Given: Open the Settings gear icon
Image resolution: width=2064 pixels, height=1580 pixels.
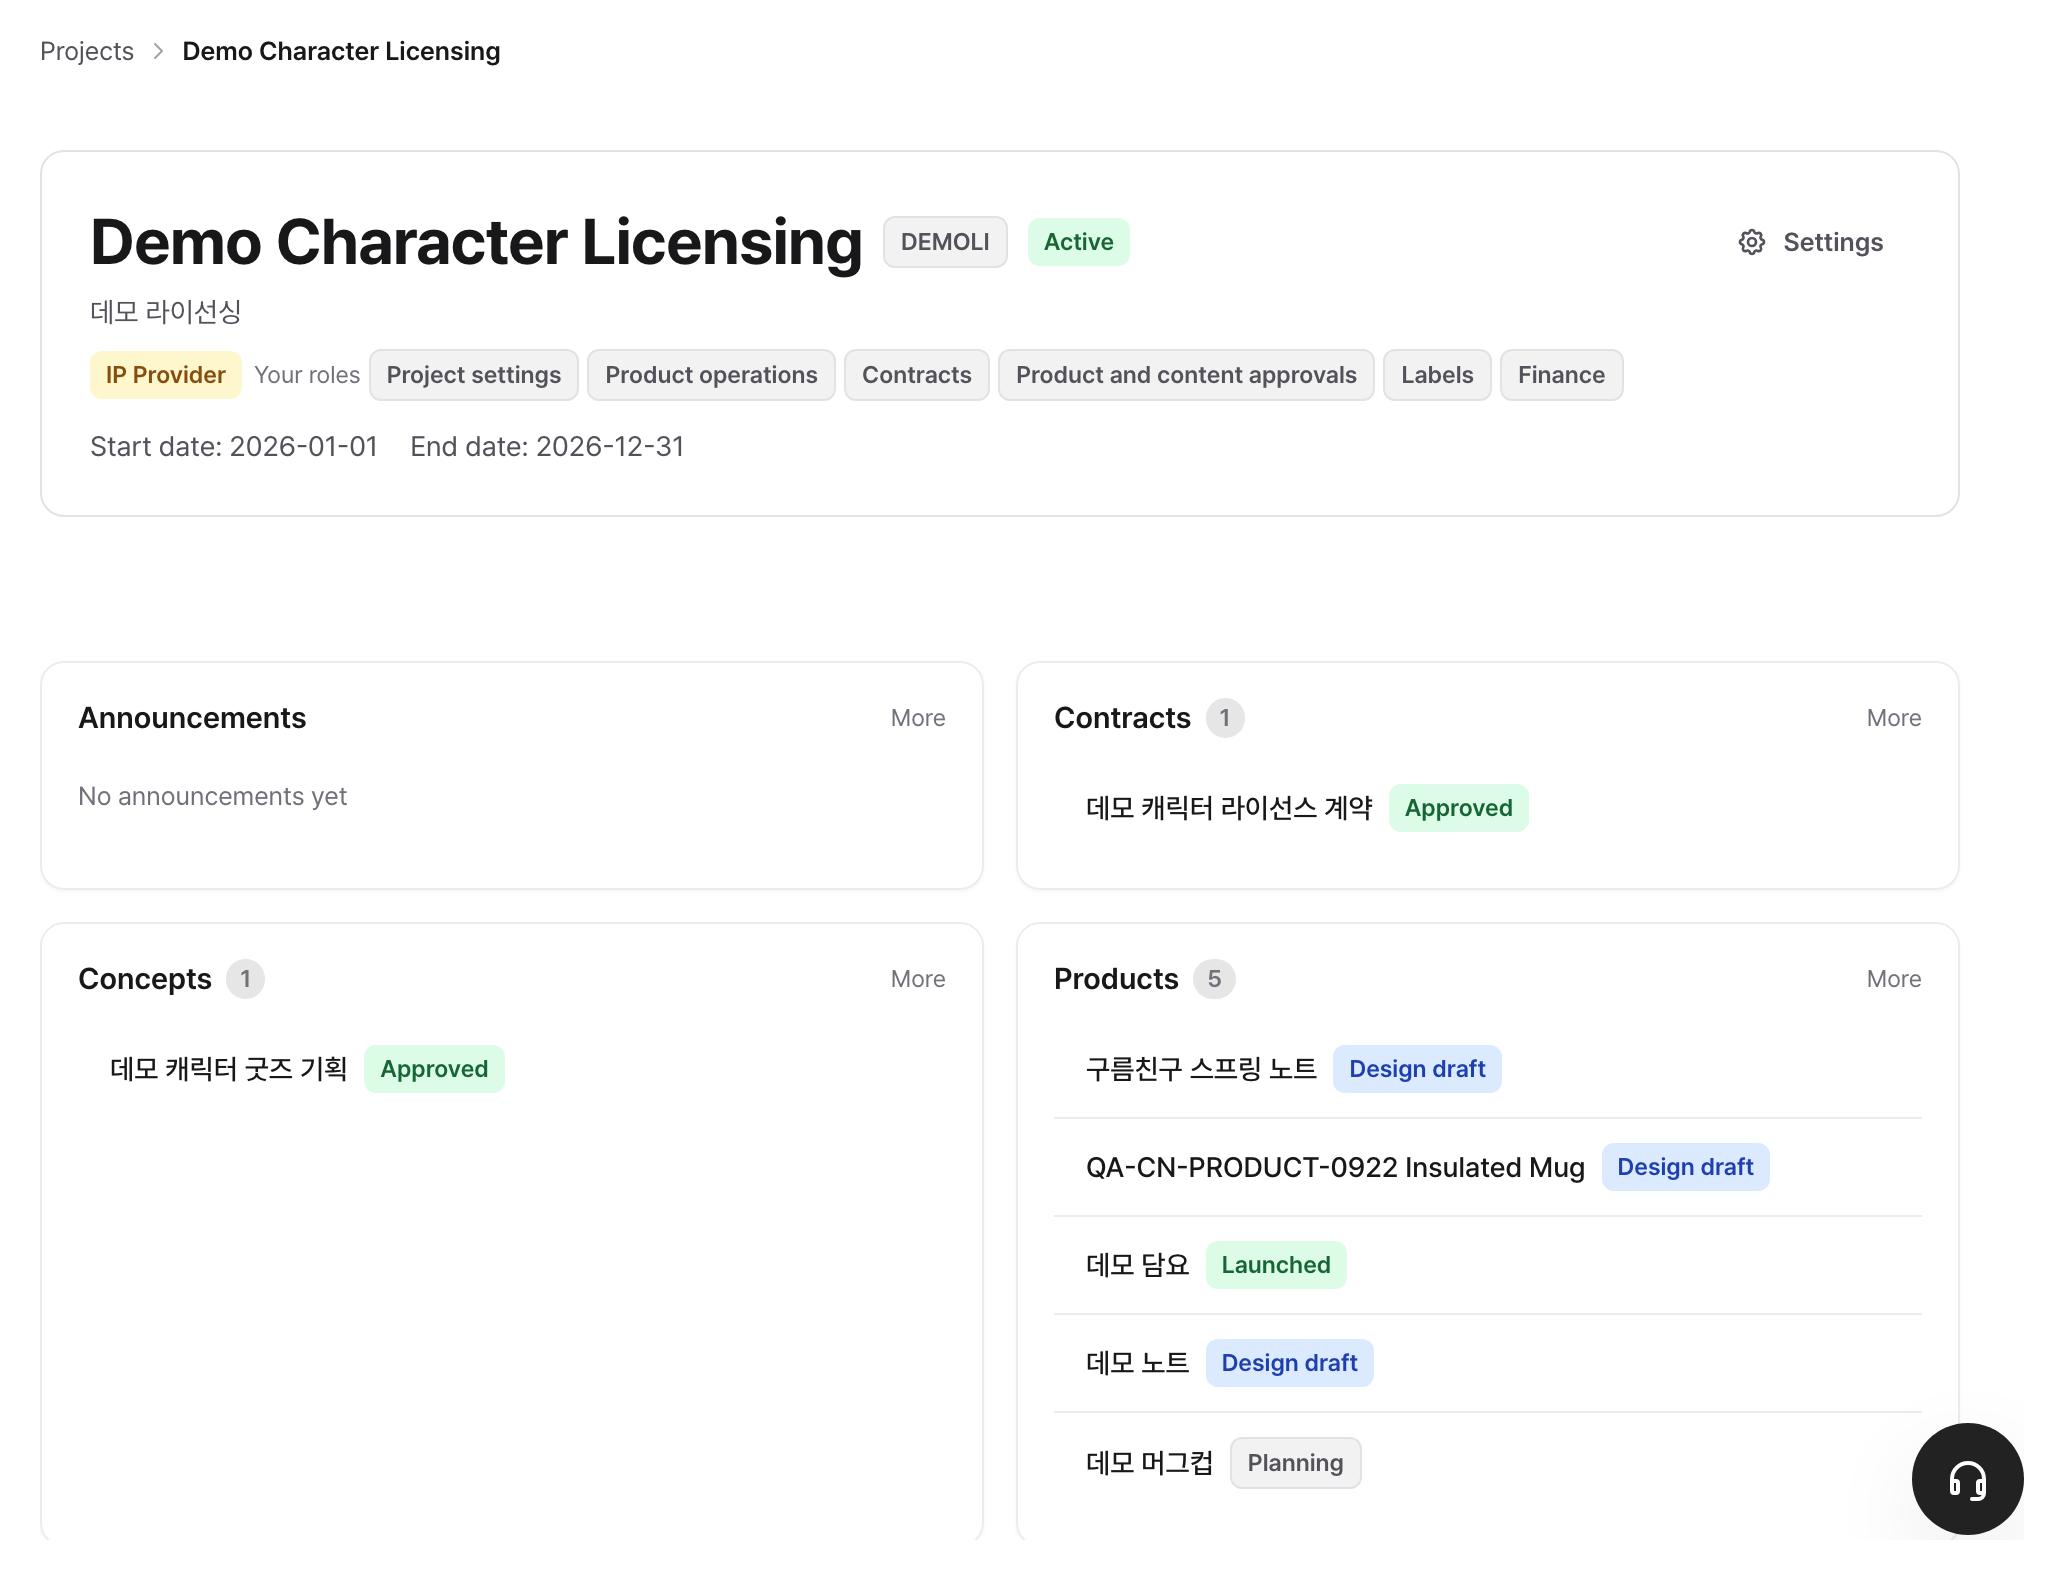Looking at the screenshot, I should click(1751, 242).
